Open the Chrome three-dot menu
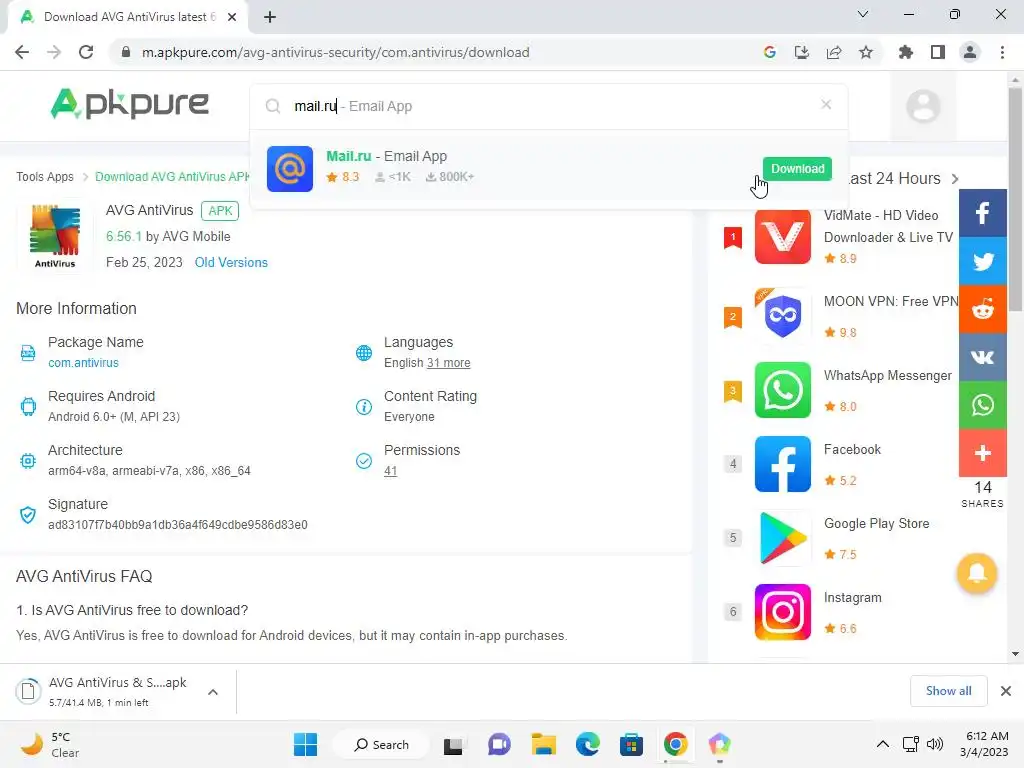Viewport: 1024px width, 768px height. point(1002,52)
